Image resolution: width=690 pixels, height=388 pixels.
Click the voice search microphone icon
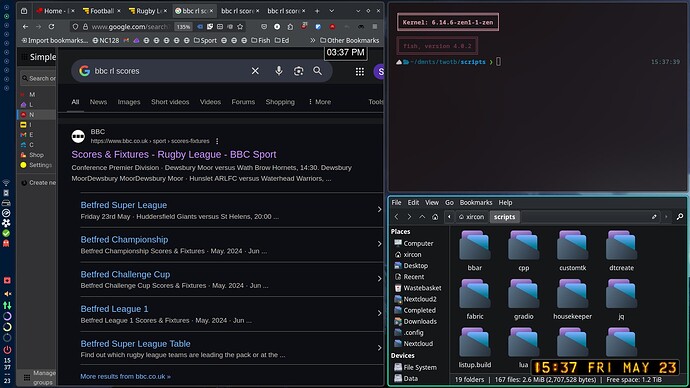[x=279, y=71]
